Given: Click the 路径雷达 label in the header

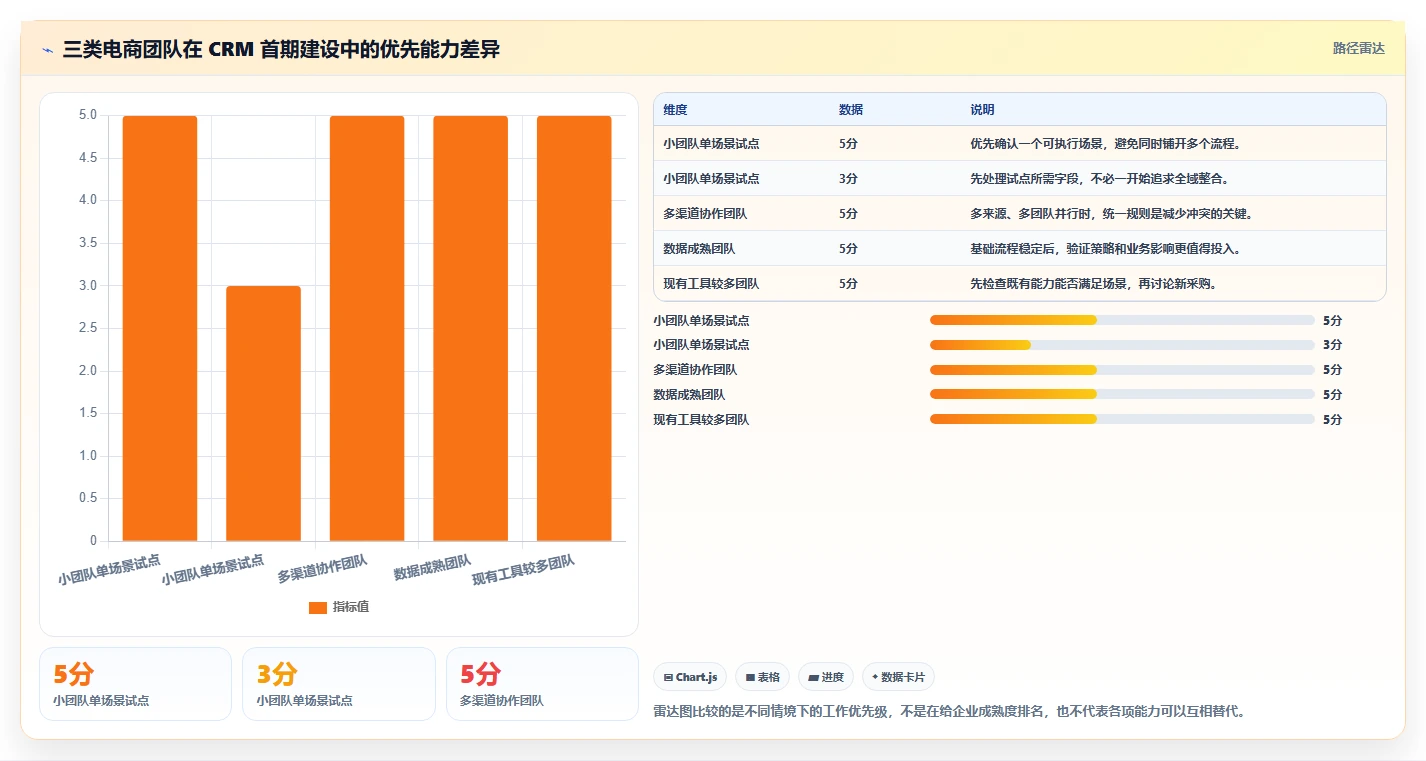Looking at the screenshot, I should pyautogui.click(x=1359, y=48).
